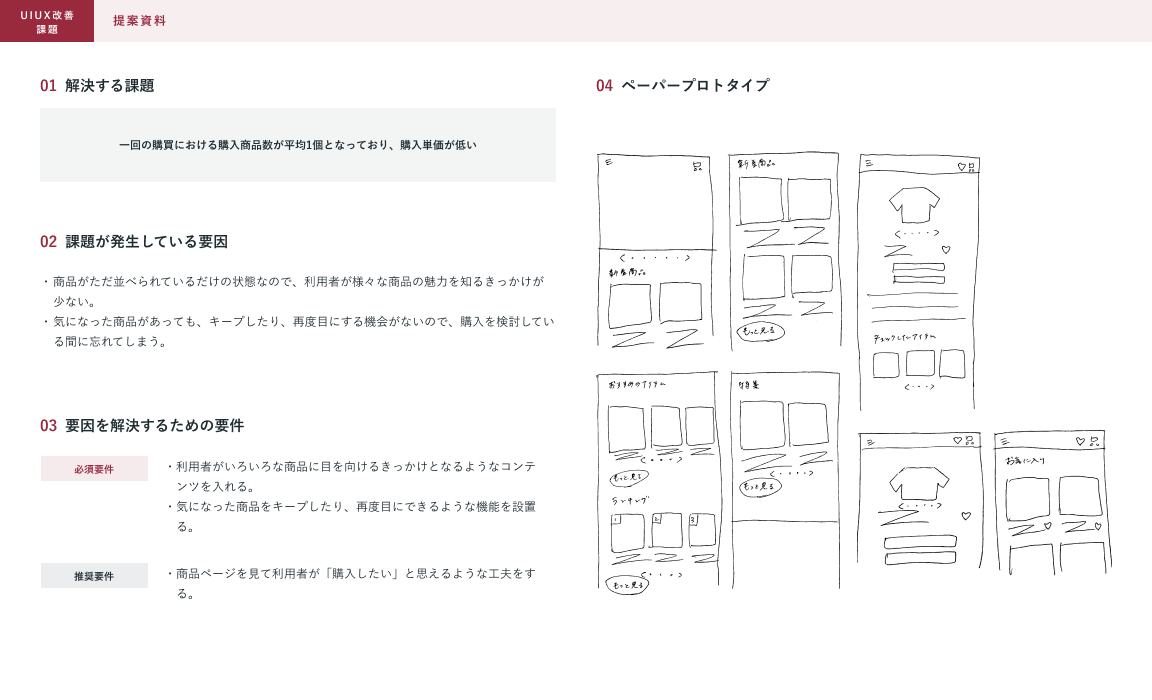Click the header heart icon in the お気に入り sketch

pos(1080,441)
